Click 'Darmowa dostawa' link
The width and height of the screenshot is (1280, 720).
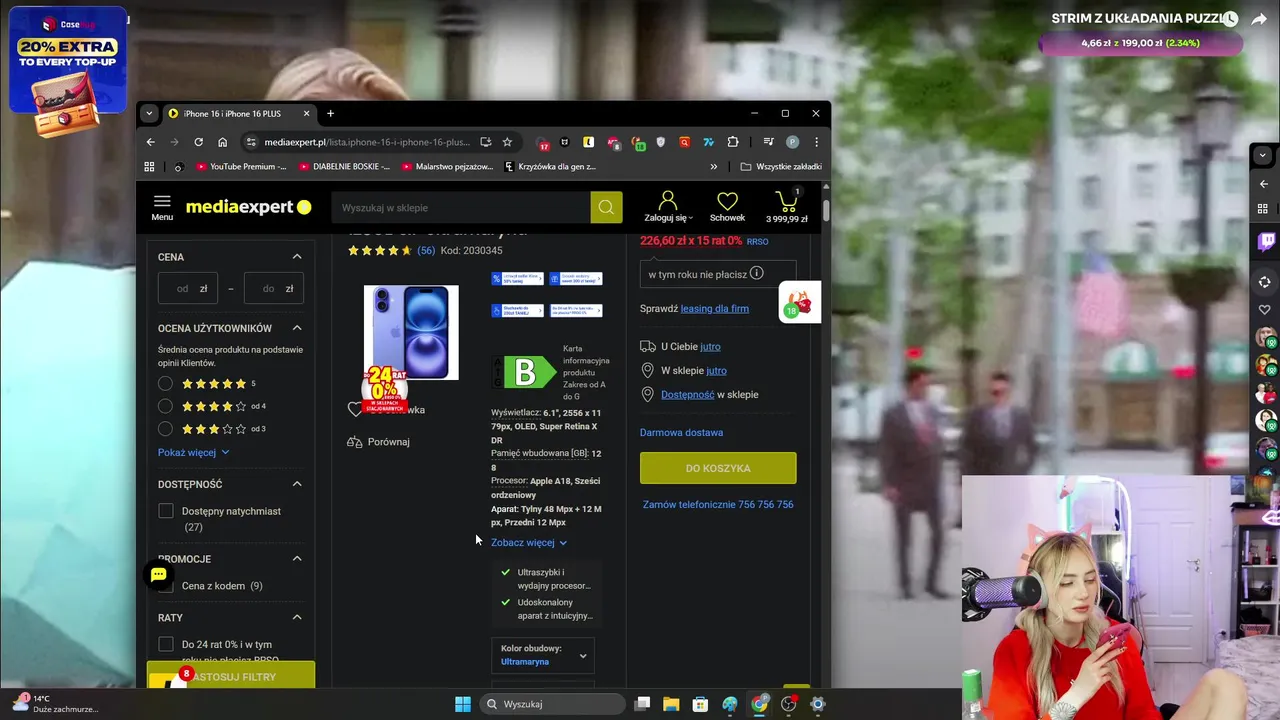pos(681,433)
